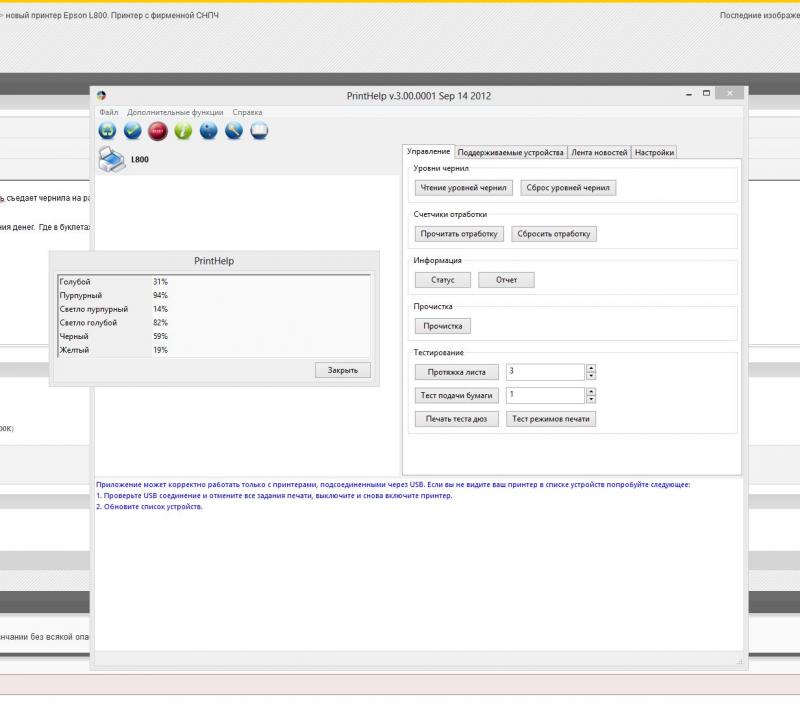Click the blue monitor toolbar icon

(259, 131)
